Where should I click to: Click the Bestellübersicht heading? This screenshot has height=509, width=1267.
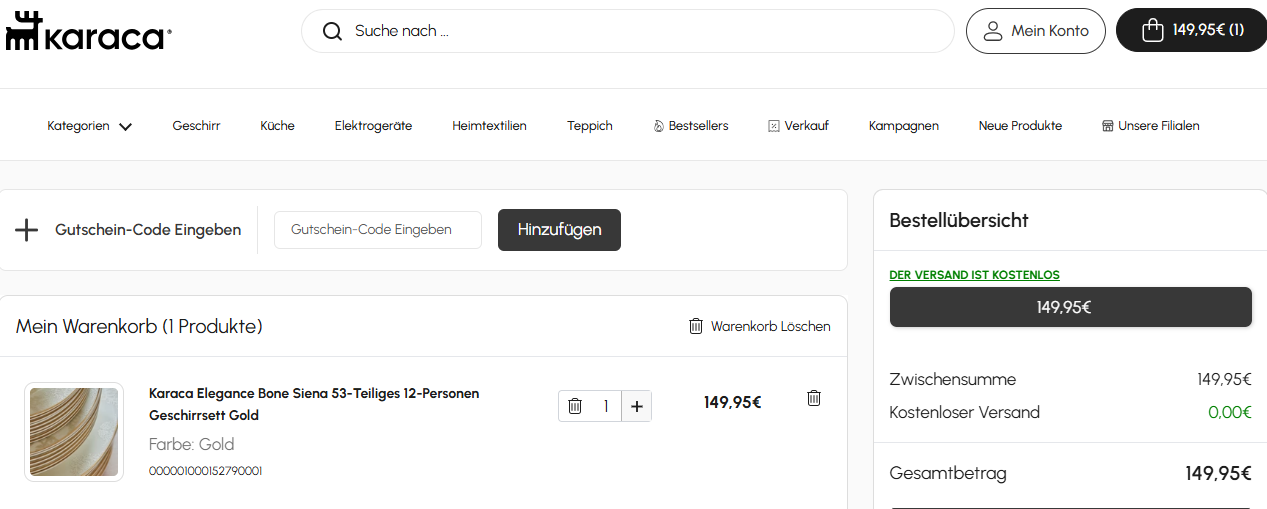959,221
